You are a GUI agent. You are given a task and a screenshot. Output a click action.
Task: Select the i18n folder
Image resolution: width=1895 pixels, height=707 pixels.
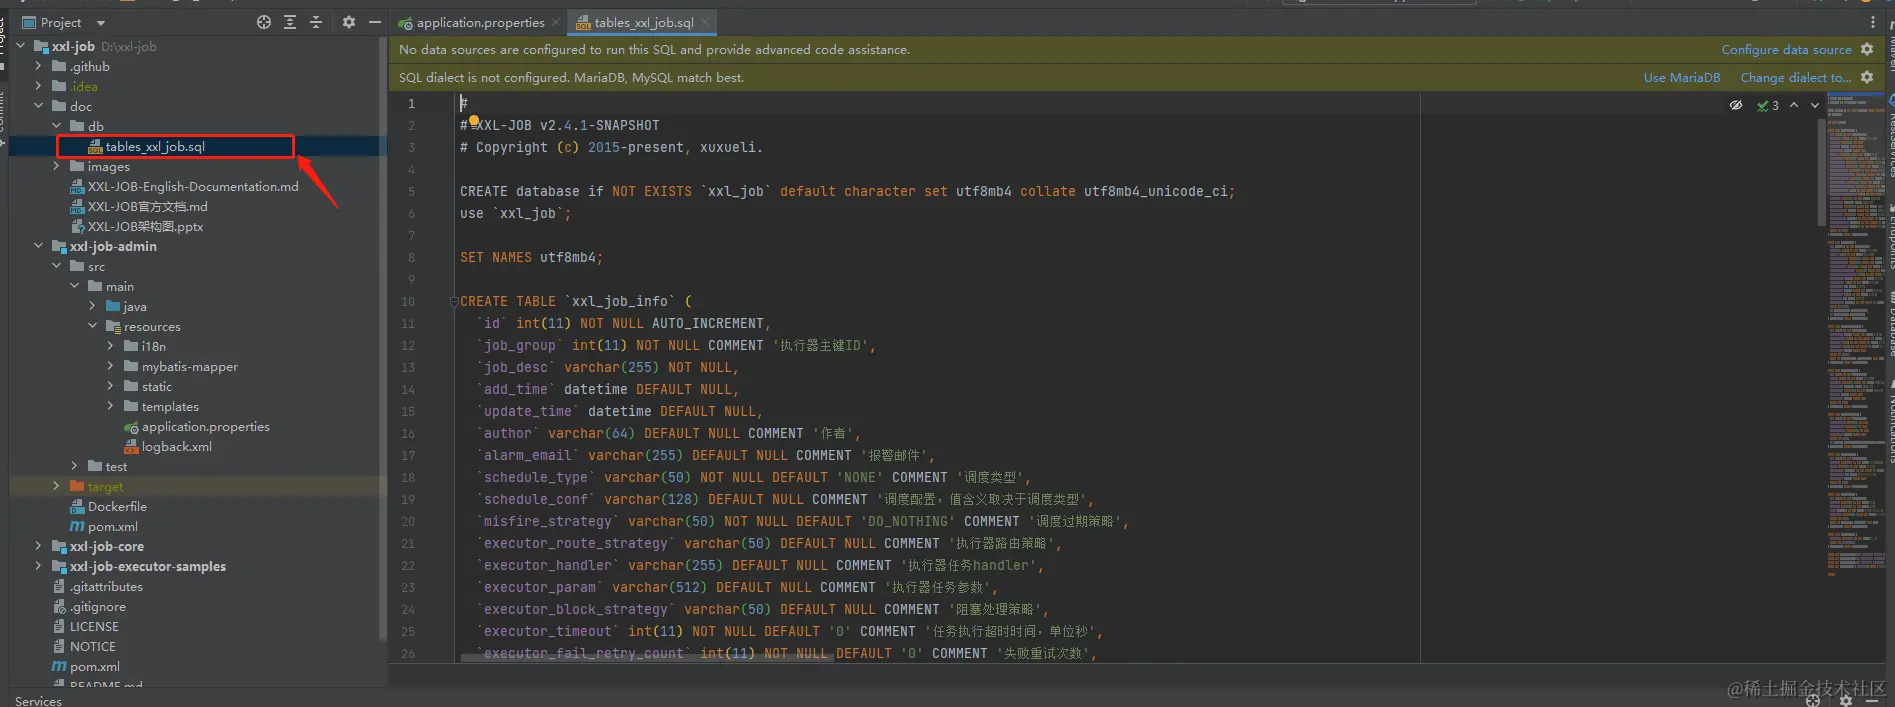153,346
